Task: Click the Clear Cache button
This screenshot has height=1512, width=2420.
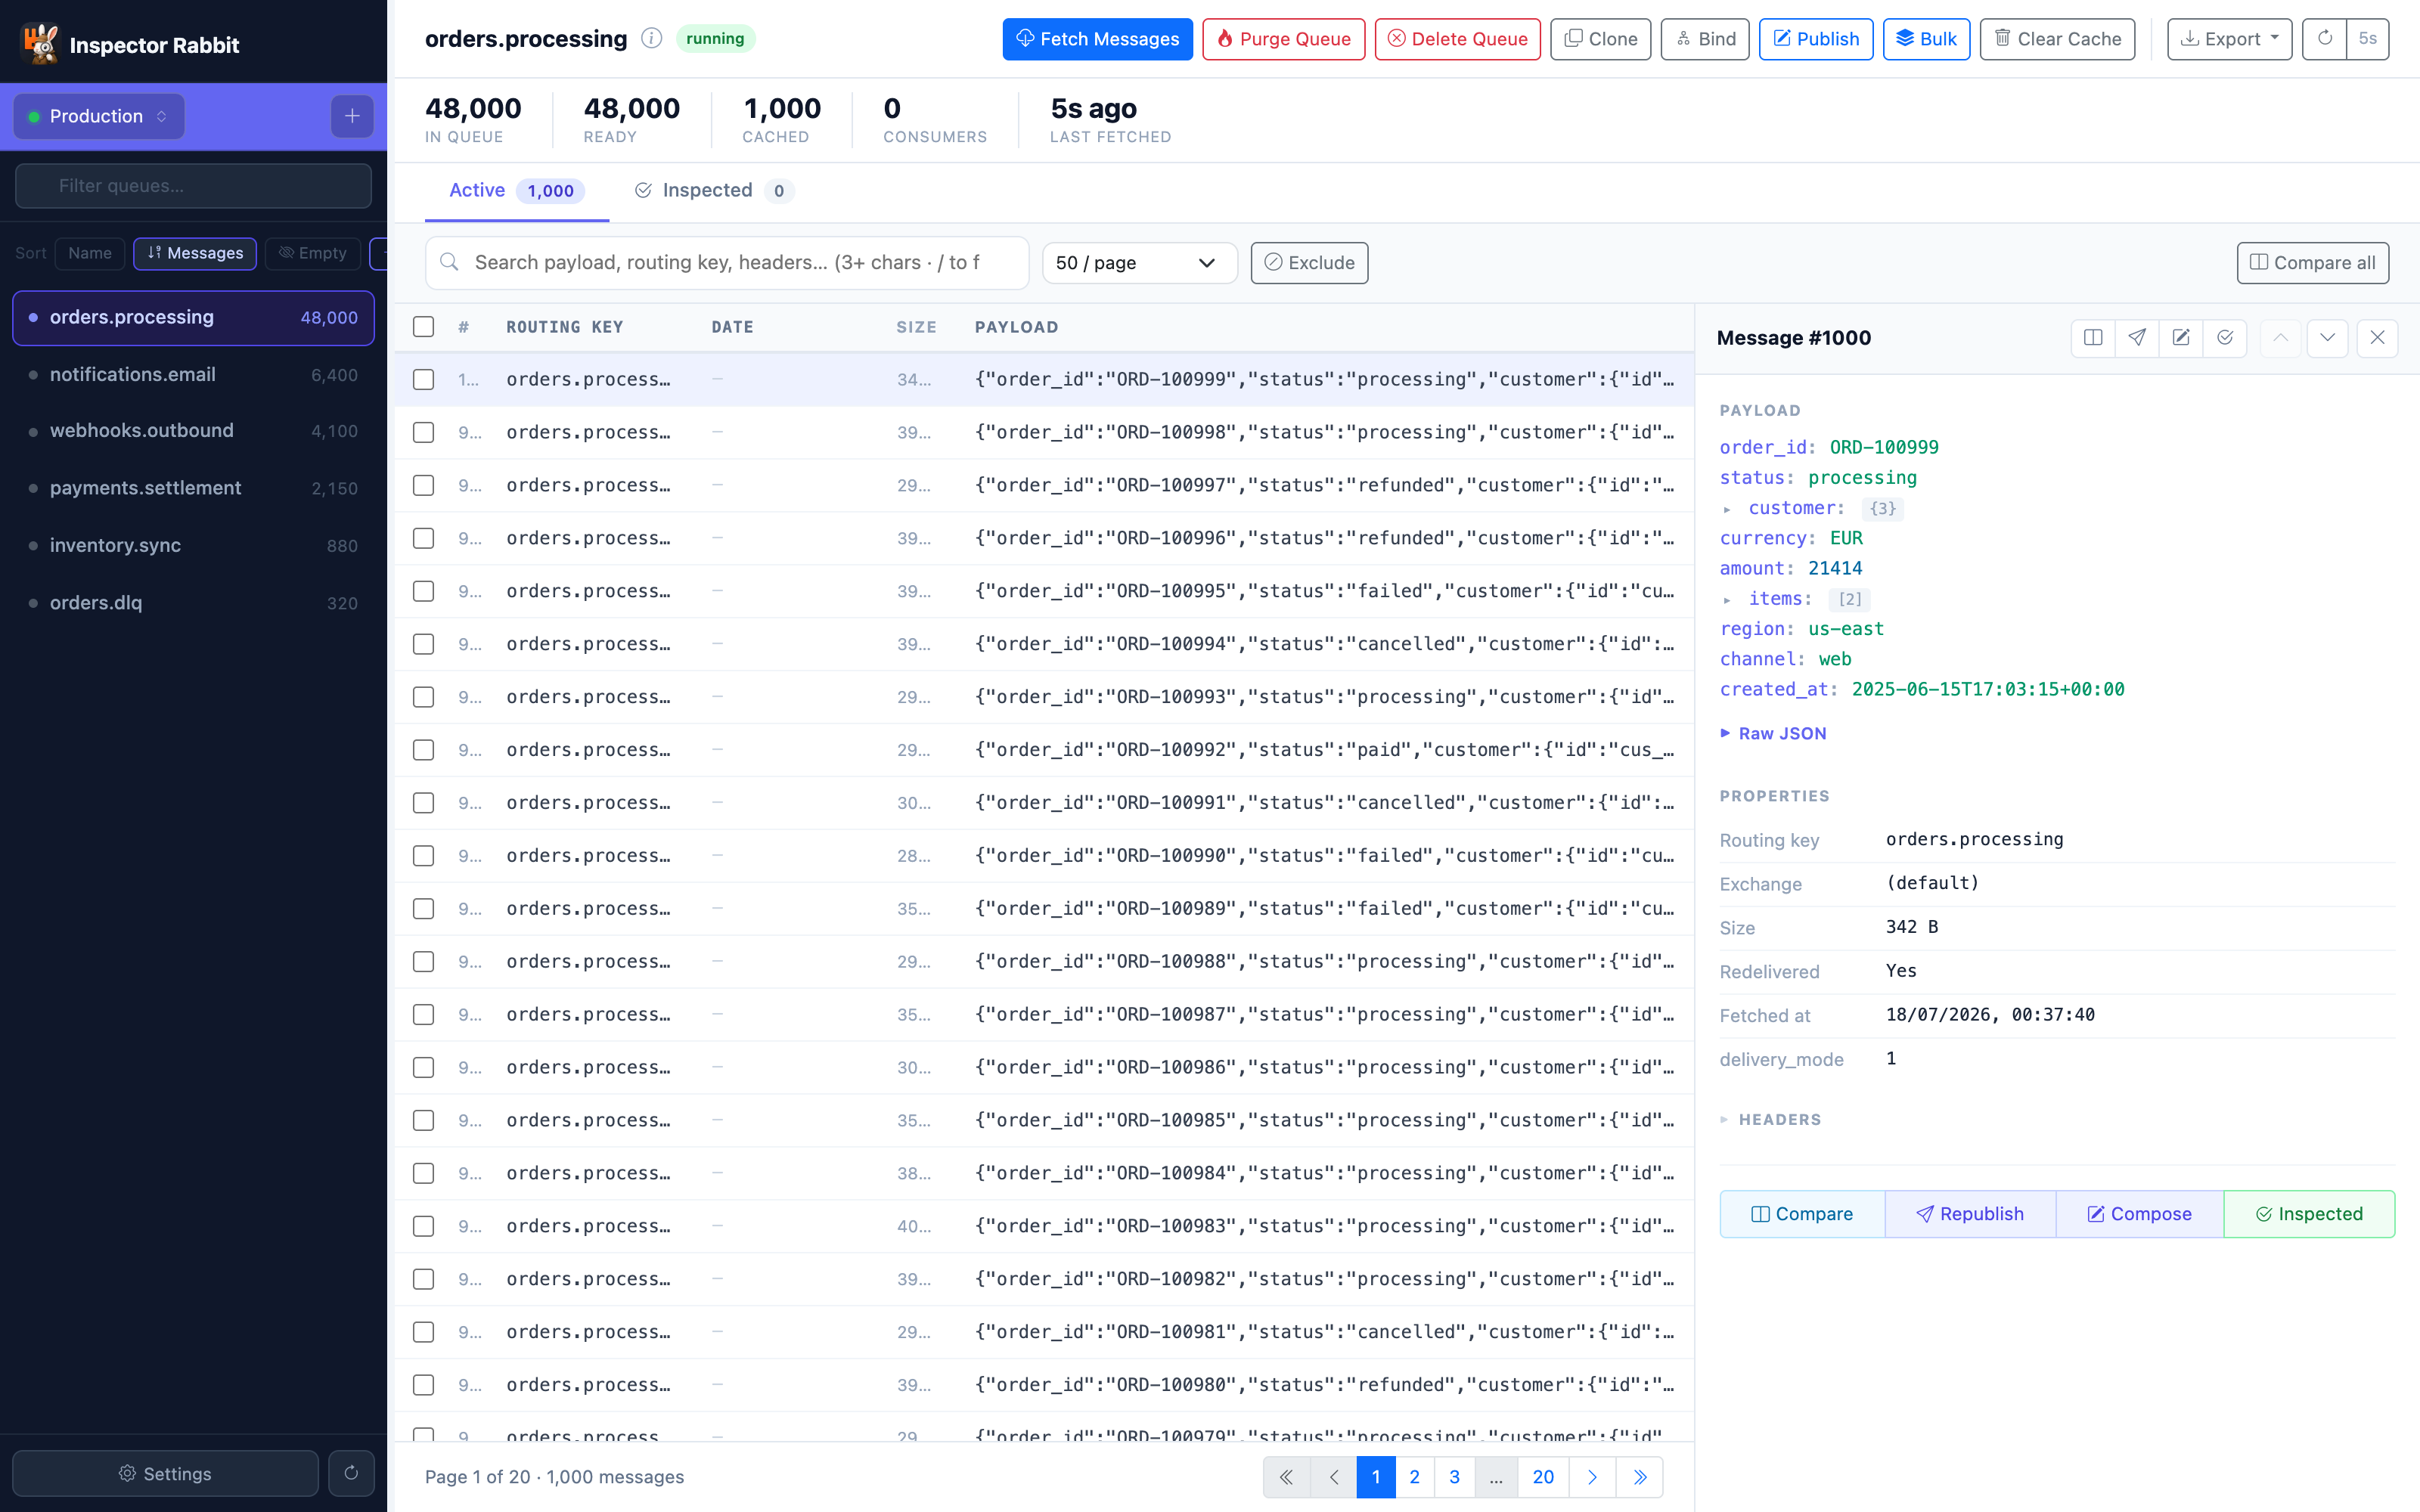Action: 2057,39
